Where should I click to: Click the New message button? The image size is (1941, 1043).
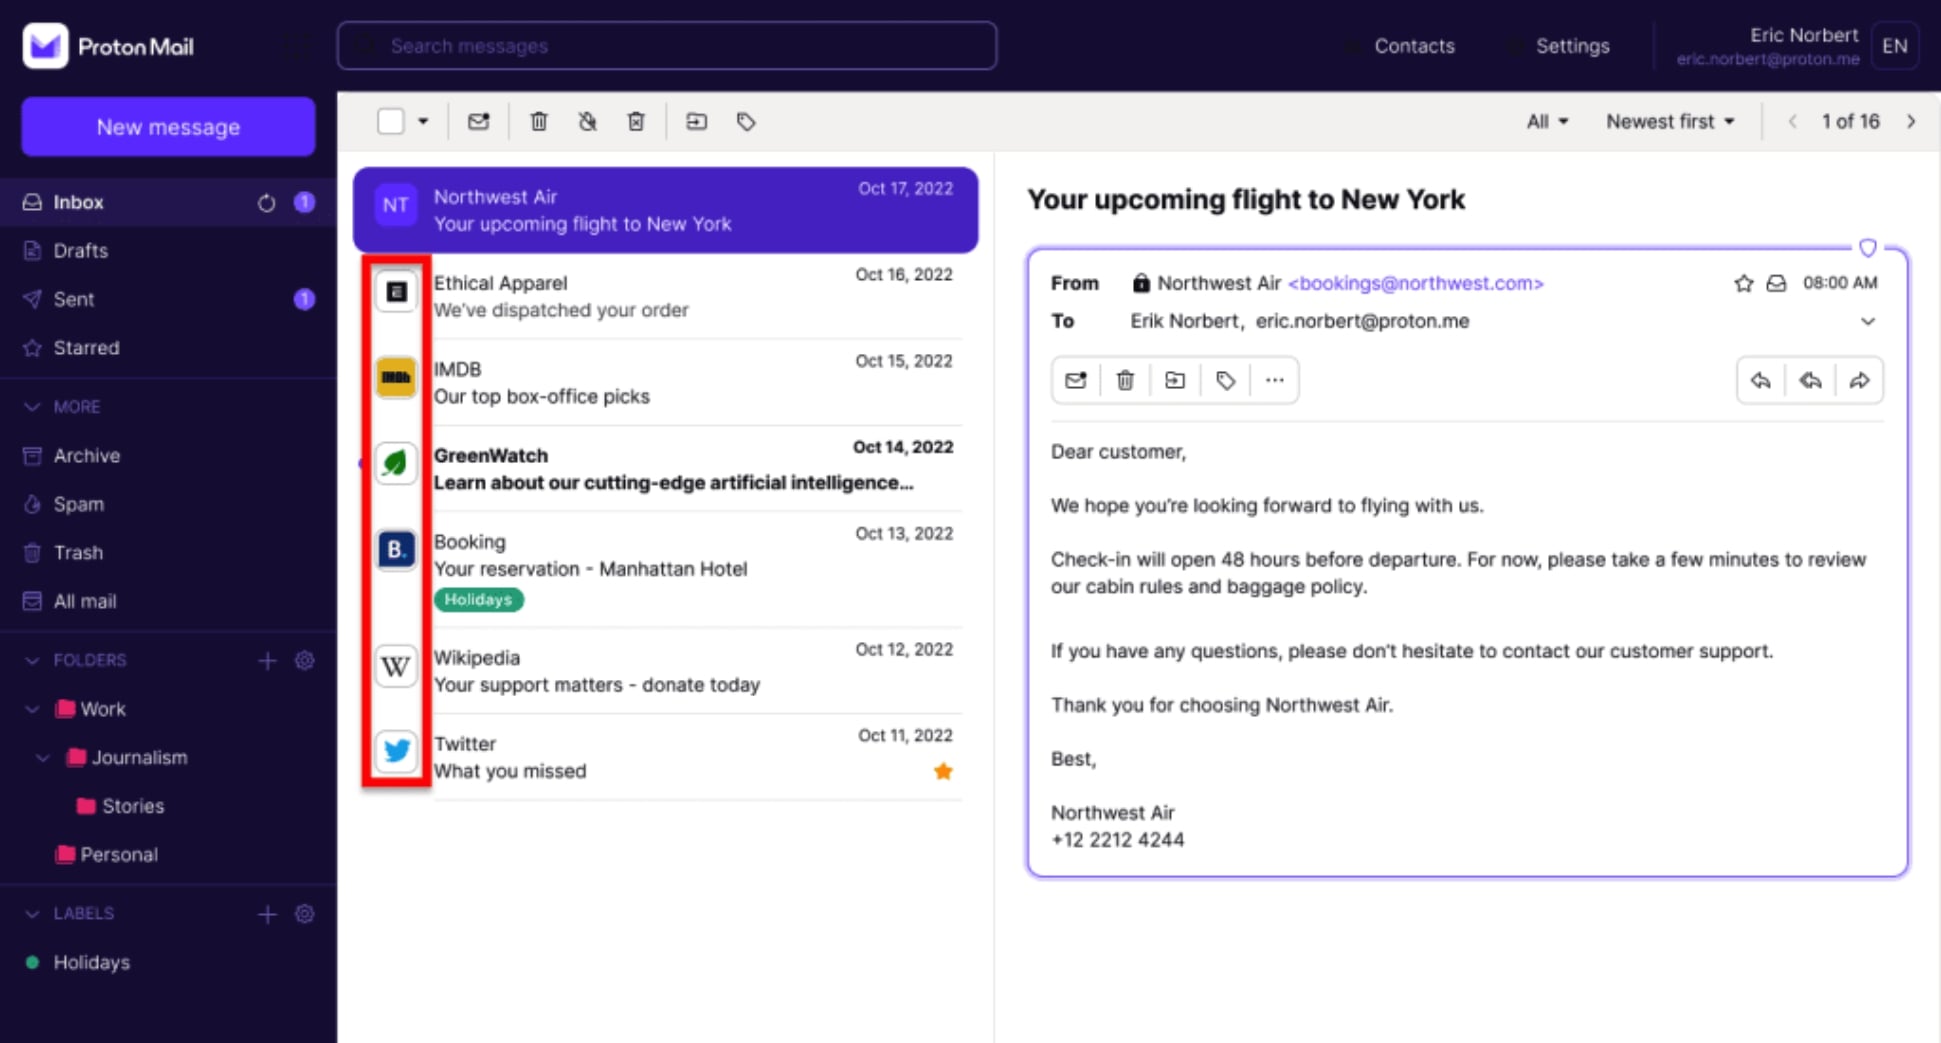(x=168, y=126)
